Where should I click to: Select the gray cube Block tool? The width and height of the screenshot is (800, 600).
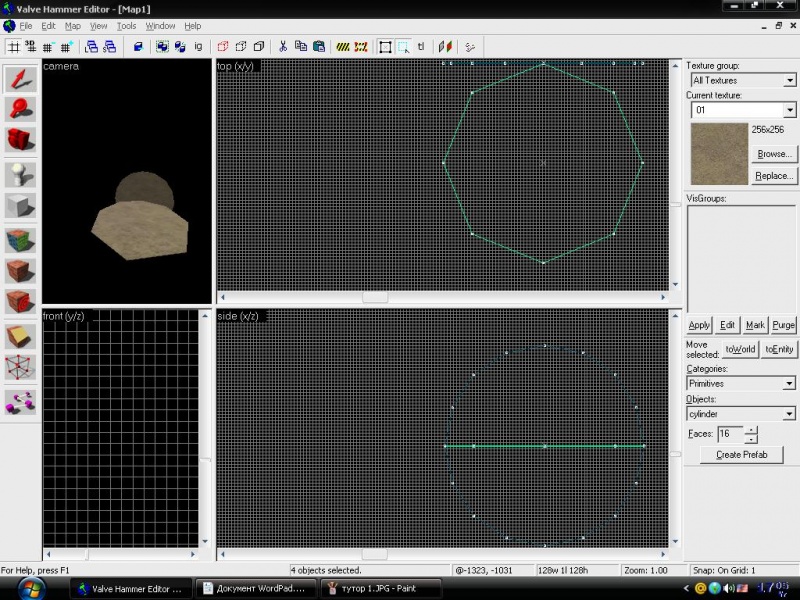point(20,205)
